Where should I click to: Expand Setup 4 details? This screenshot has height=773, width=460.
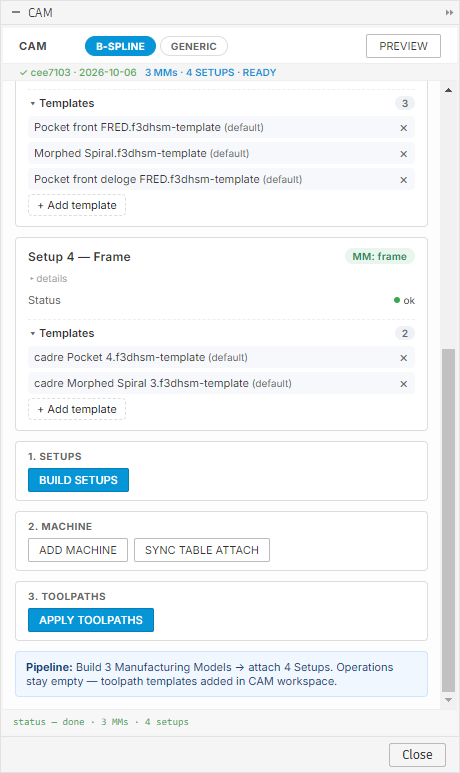click(x=48, y=279)
